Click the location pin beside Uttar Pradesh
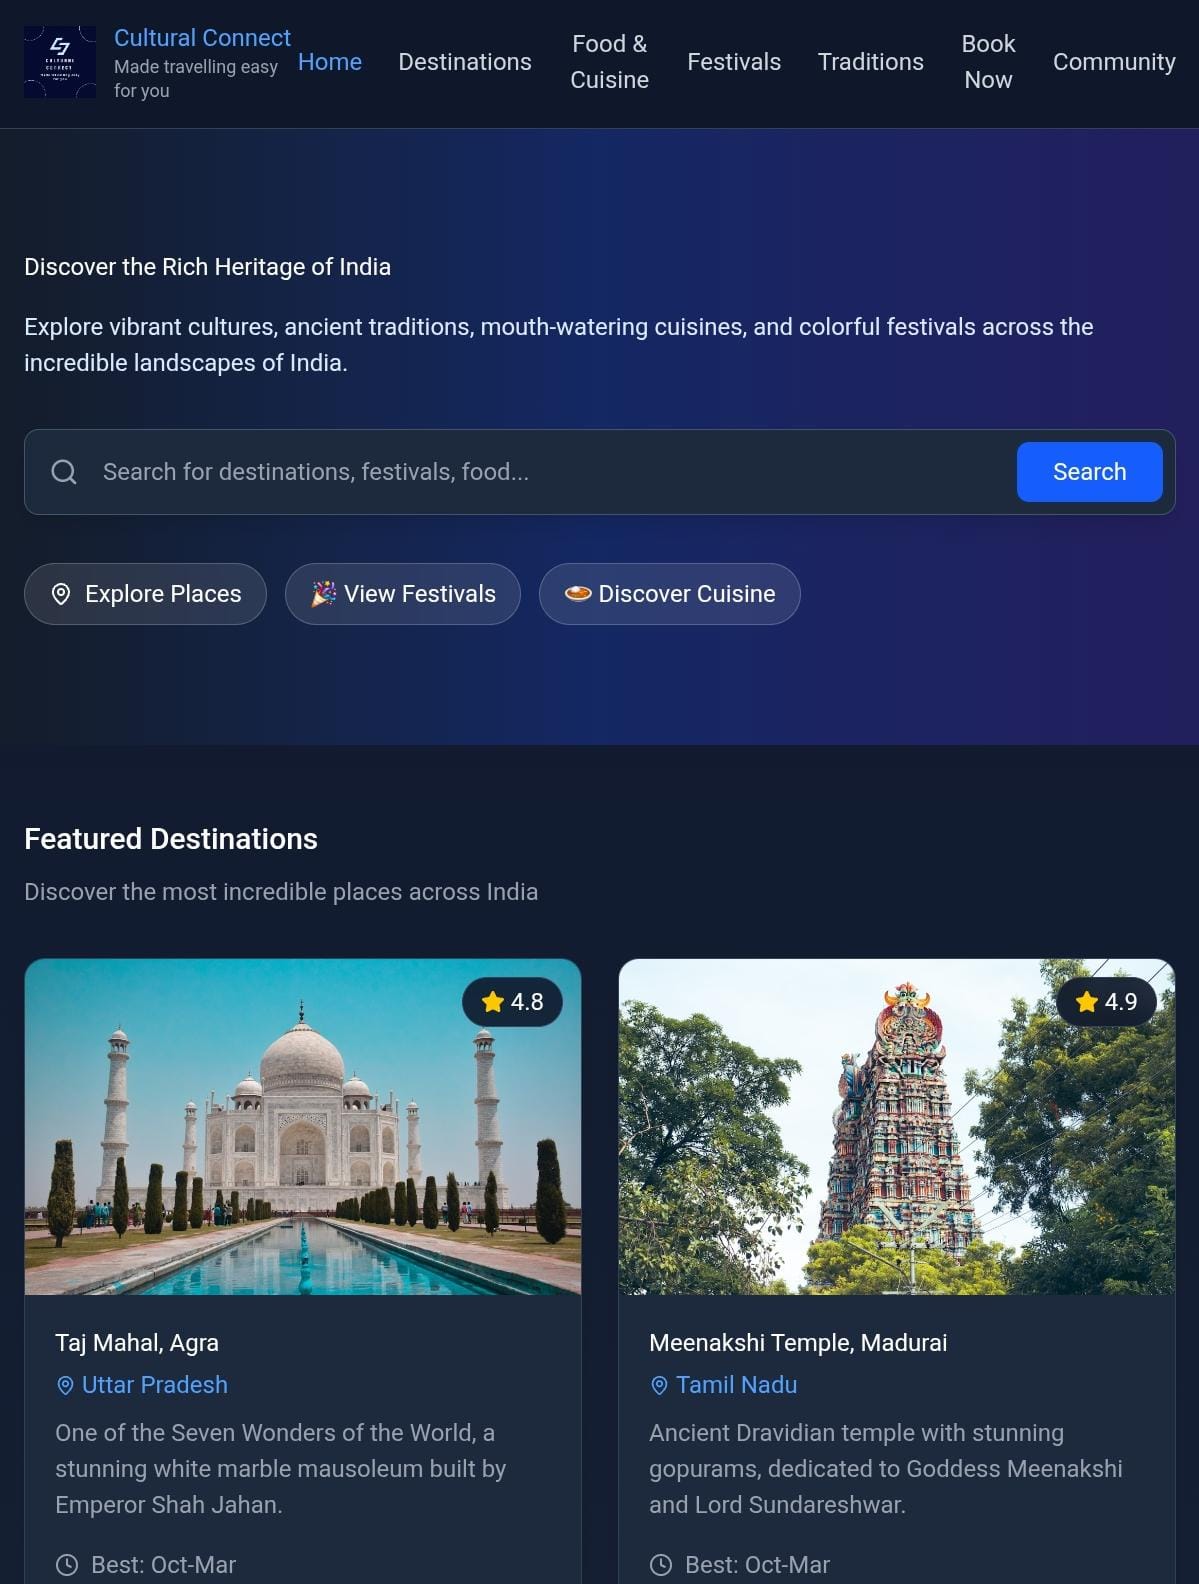The image size is (1199, 1584). point(66,1386)
